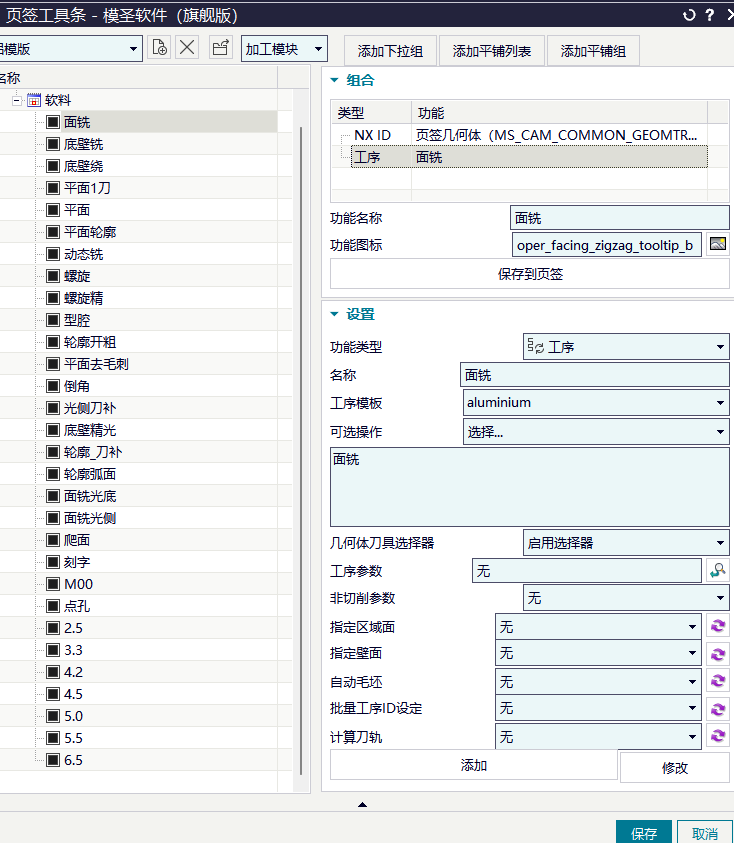Click the 添加平铺组 button

tap(593, 51)
